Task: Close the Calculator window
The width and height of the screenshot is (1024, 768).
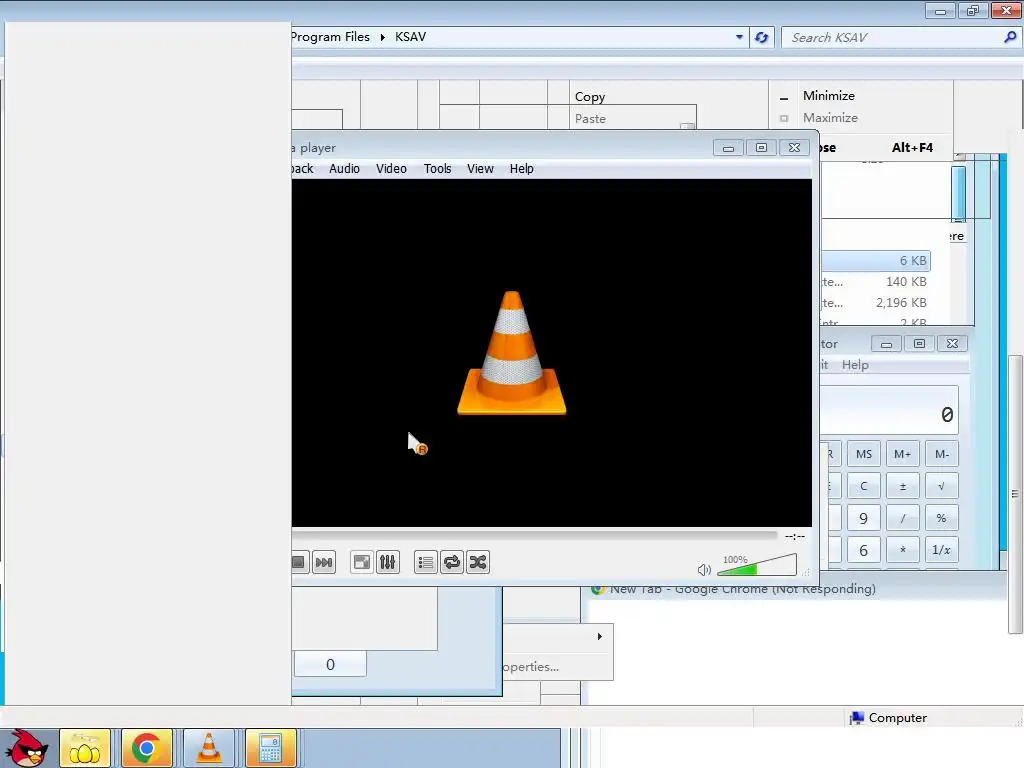Action: point(952,344)
